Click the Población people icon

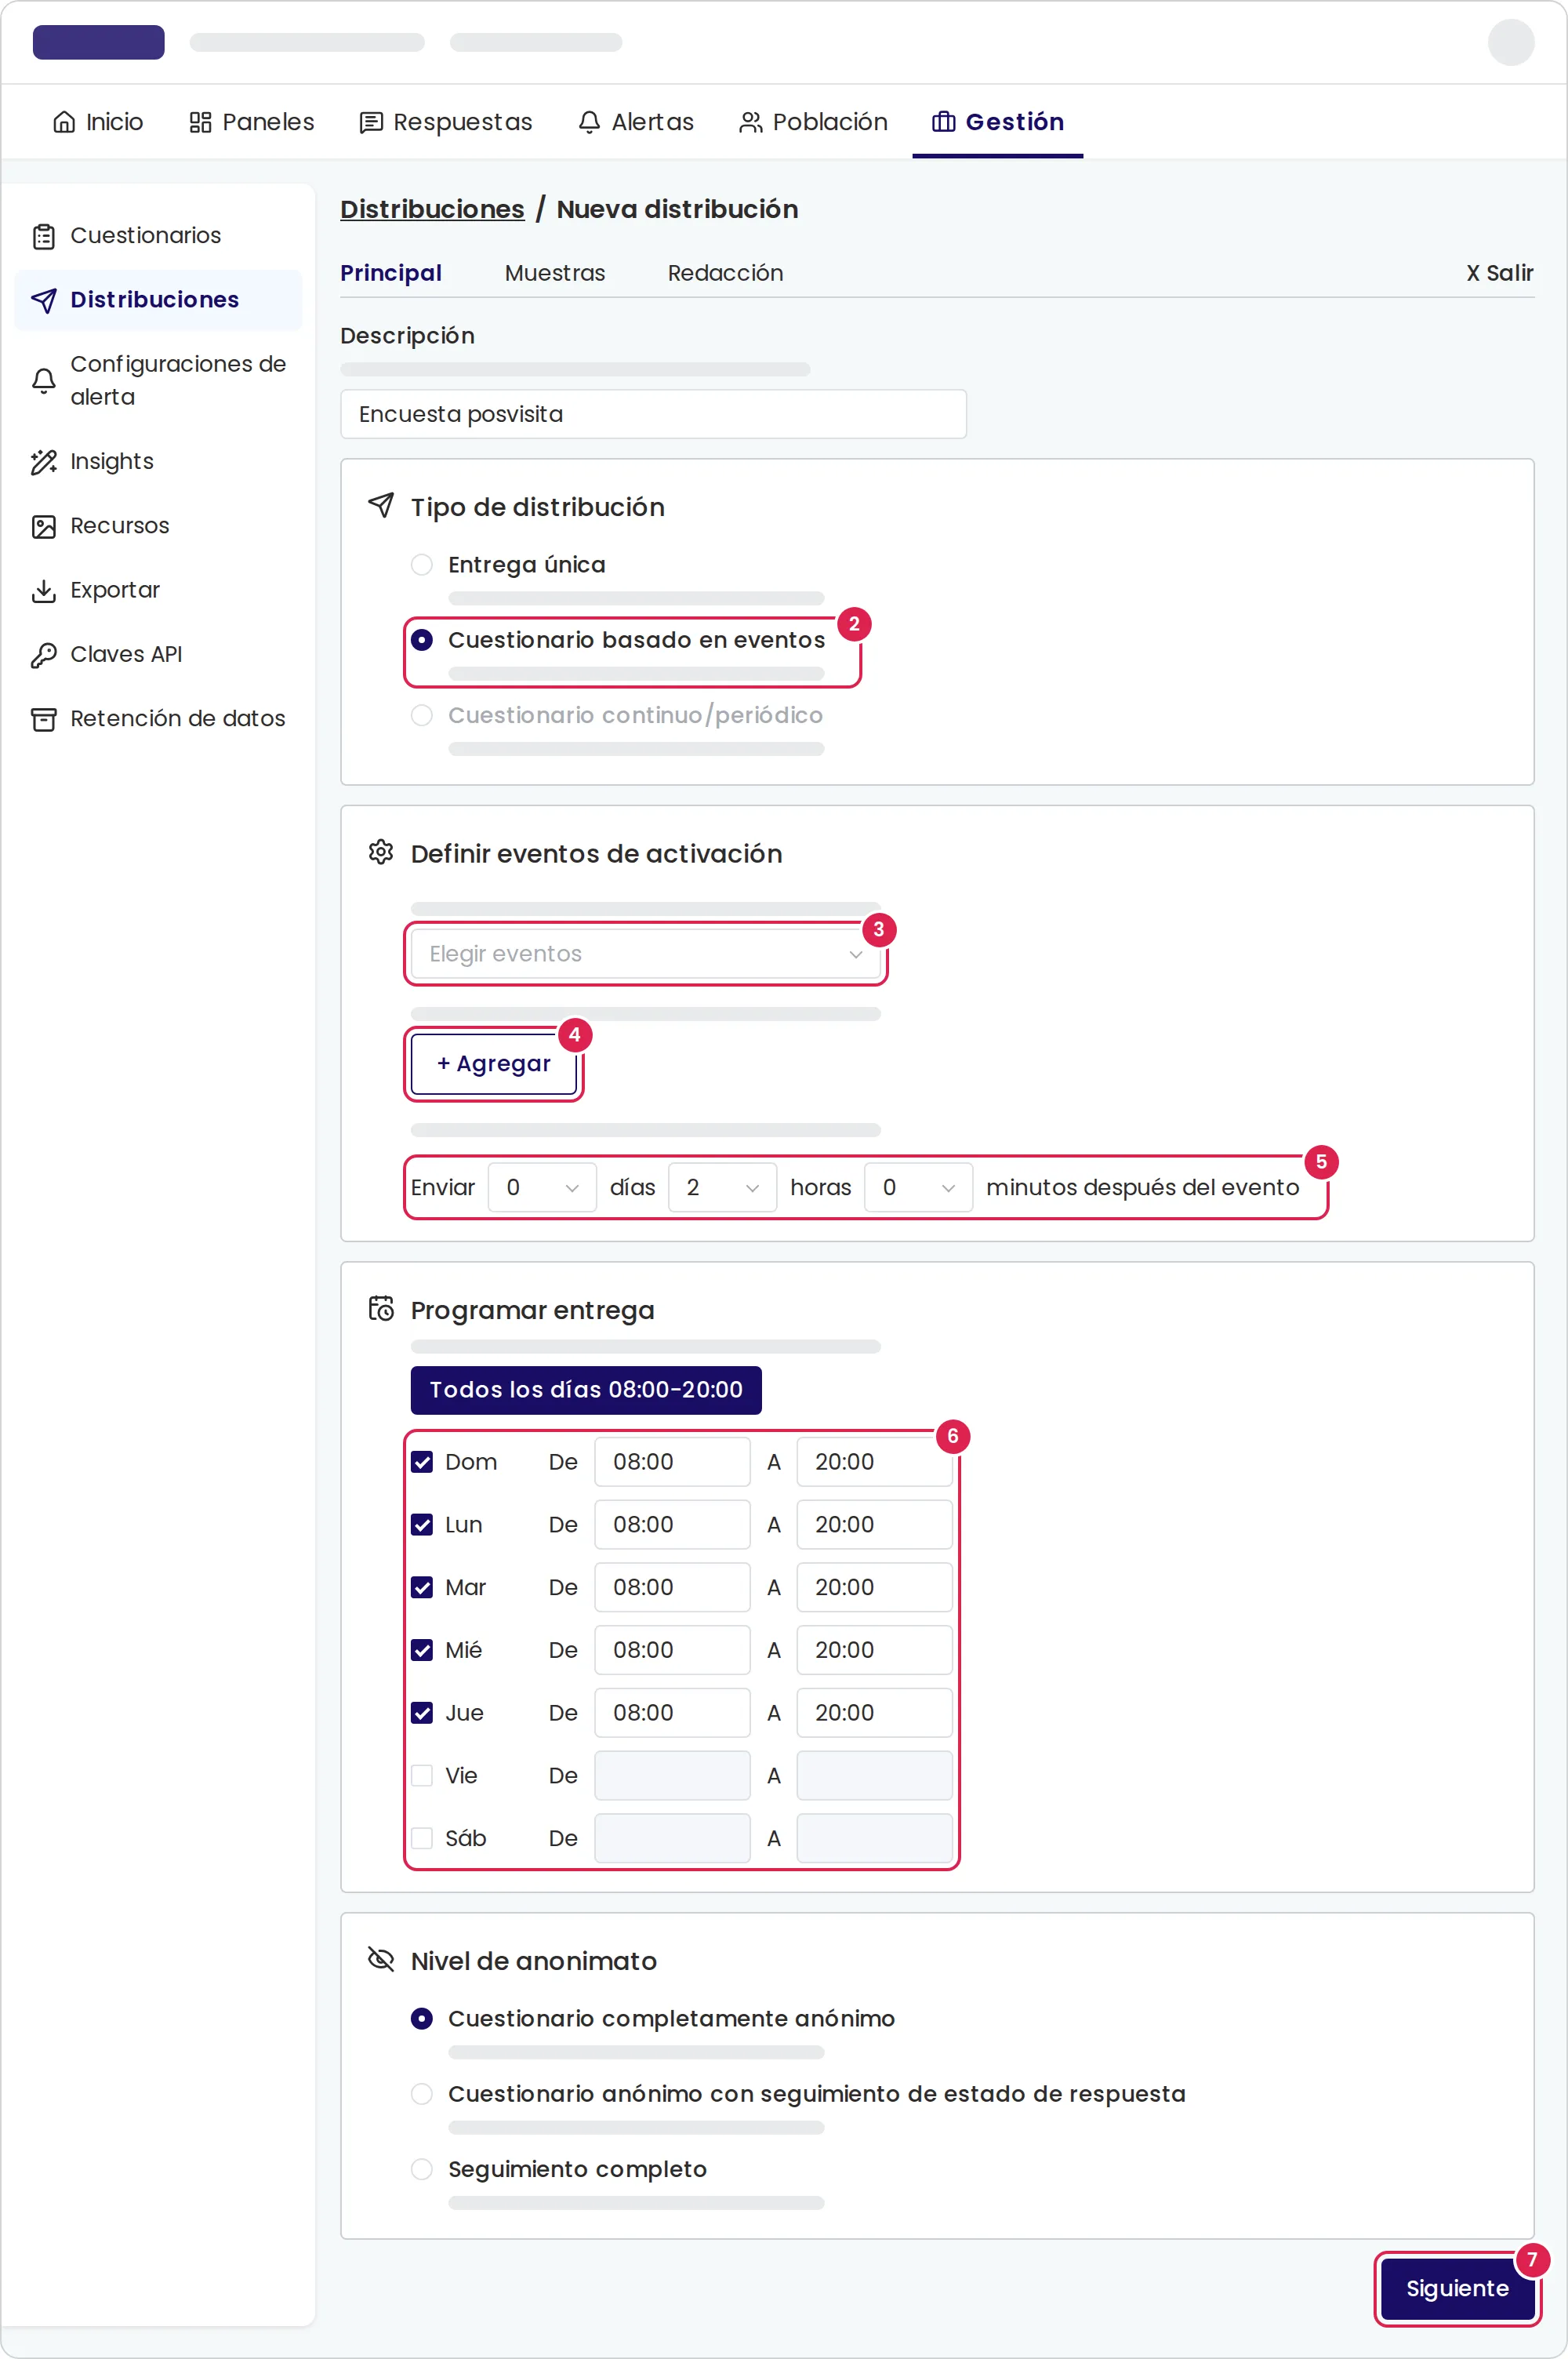[750, 122]
